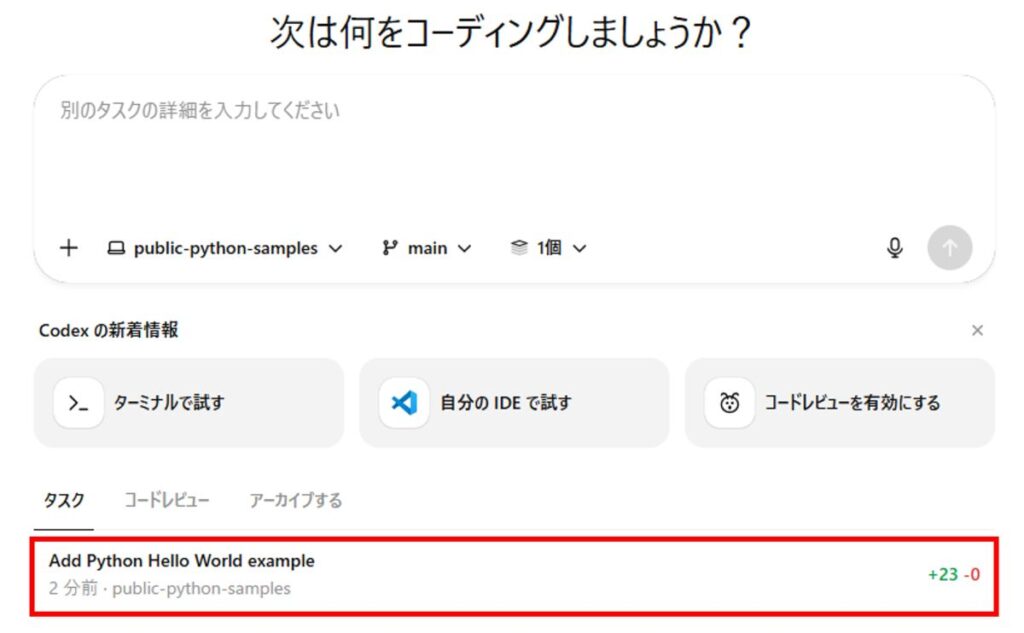
Task: Click the microphone icon for voice input
Action: (895, 247)
